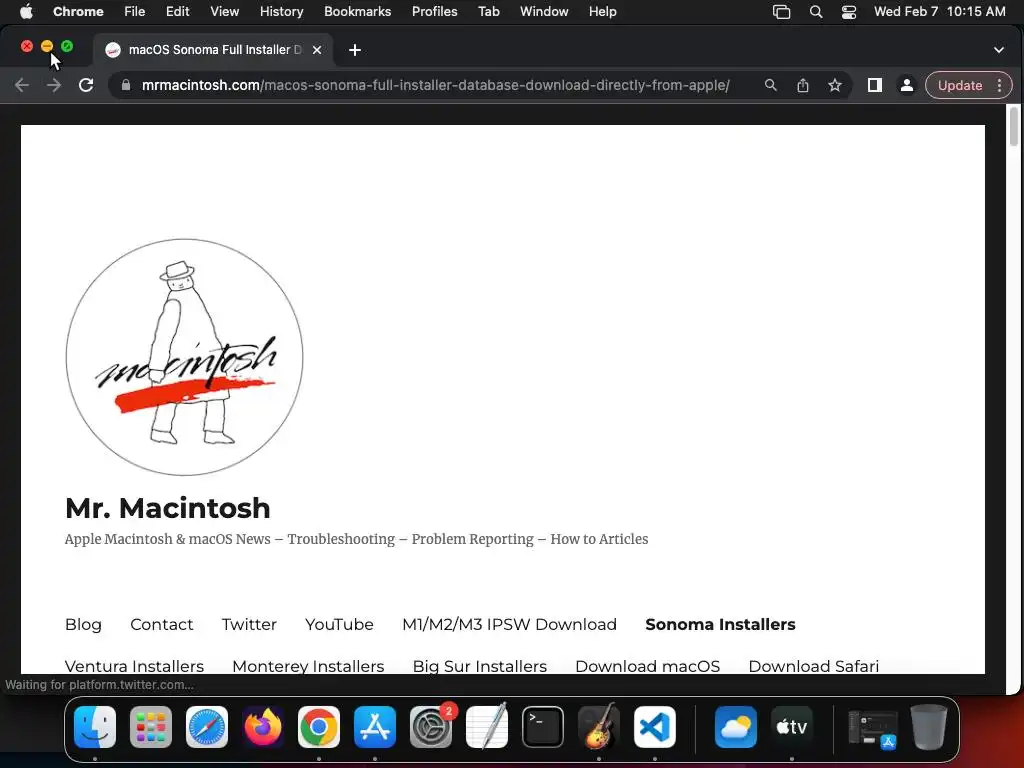Open the Monterey Installers link
This screenshot has height=768, width=1024.
[308, 666]
